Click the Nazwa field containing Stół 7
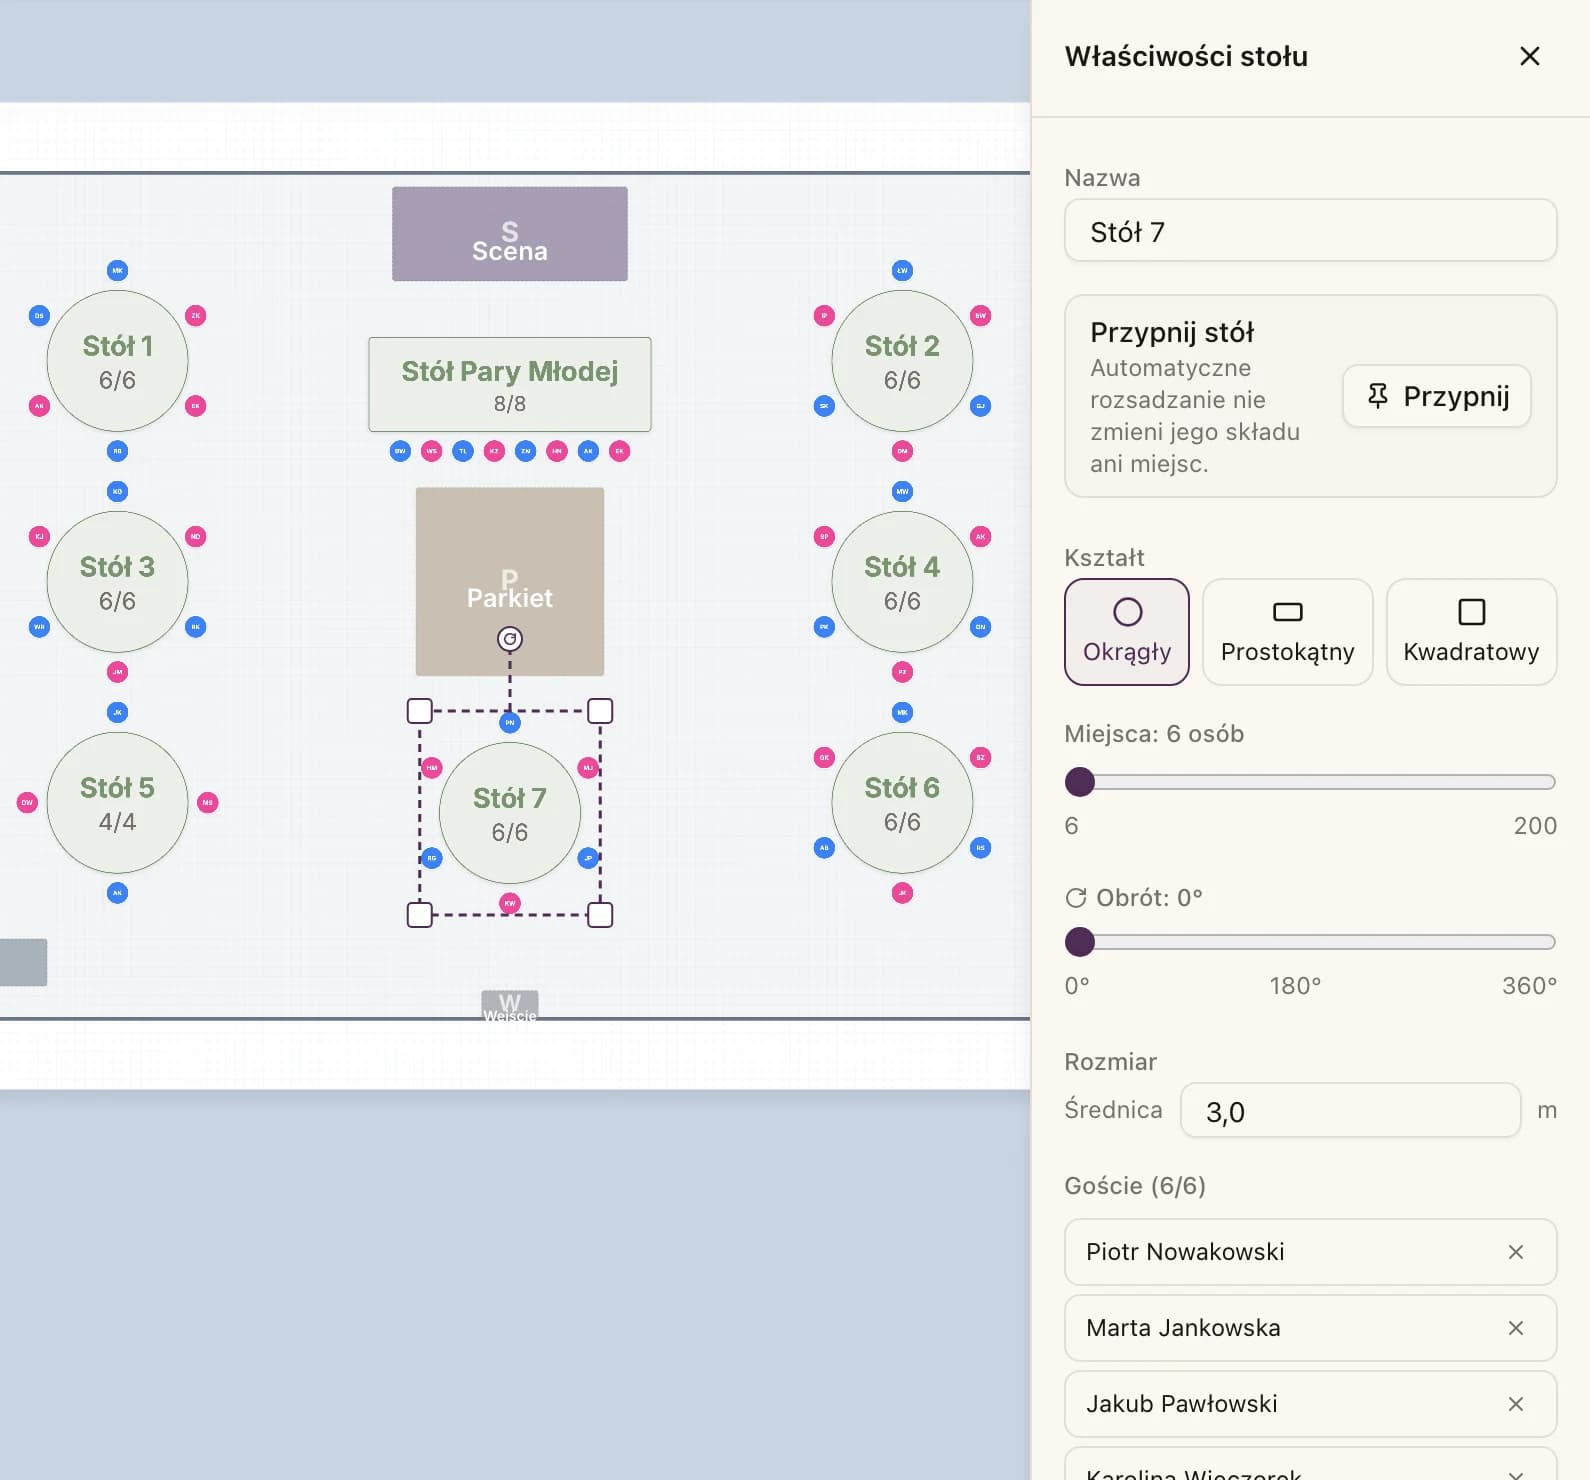1590x1480 pixels. point(1310,231)
